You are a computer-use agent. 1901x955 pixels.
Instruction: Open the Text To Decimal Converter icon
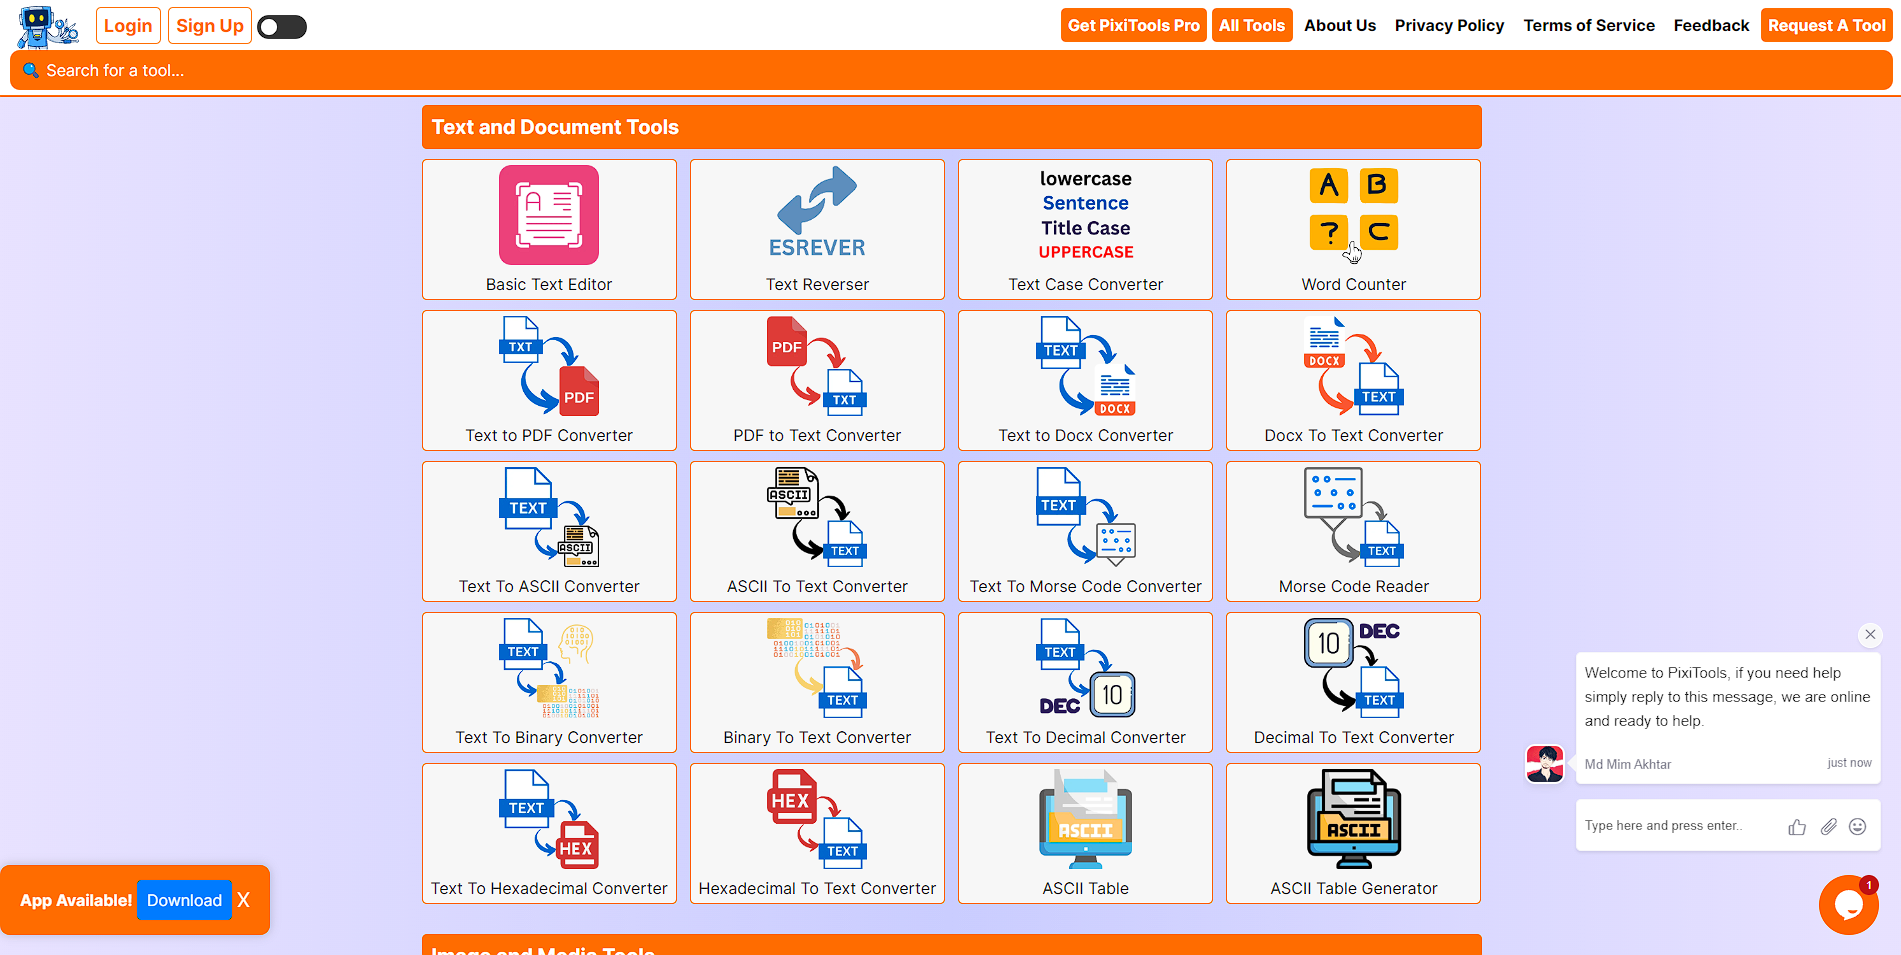coord(1085,668)
